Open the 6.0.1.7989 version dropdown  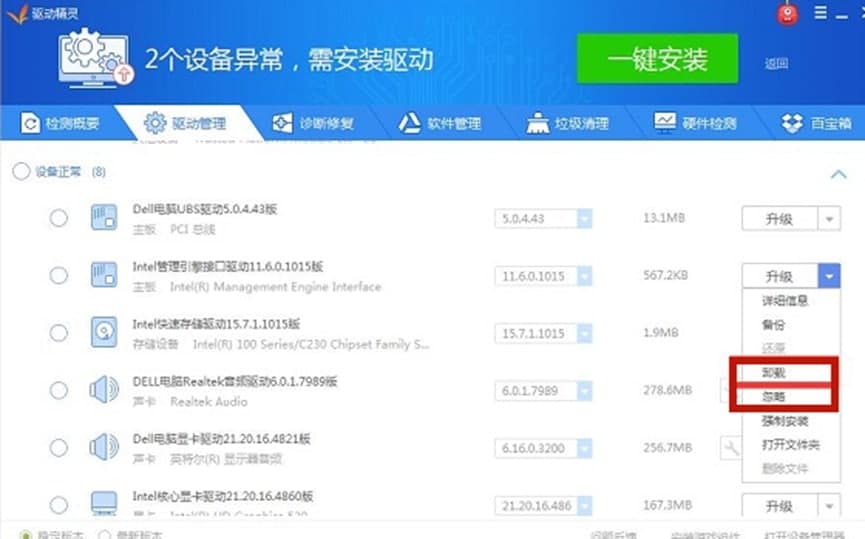(x=584, y=391)
